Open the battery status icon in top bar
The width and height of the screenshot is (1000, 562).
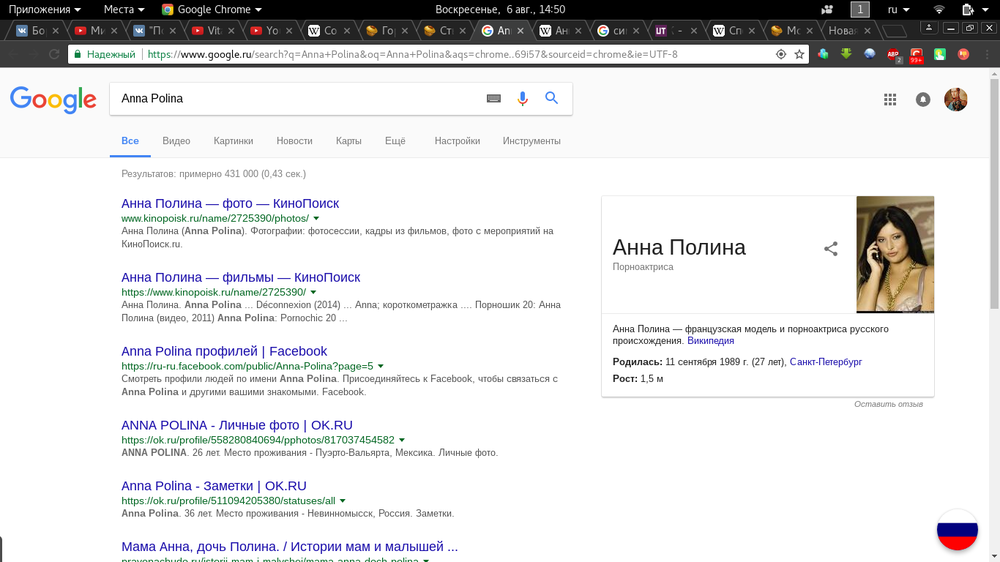click(968, 9)
